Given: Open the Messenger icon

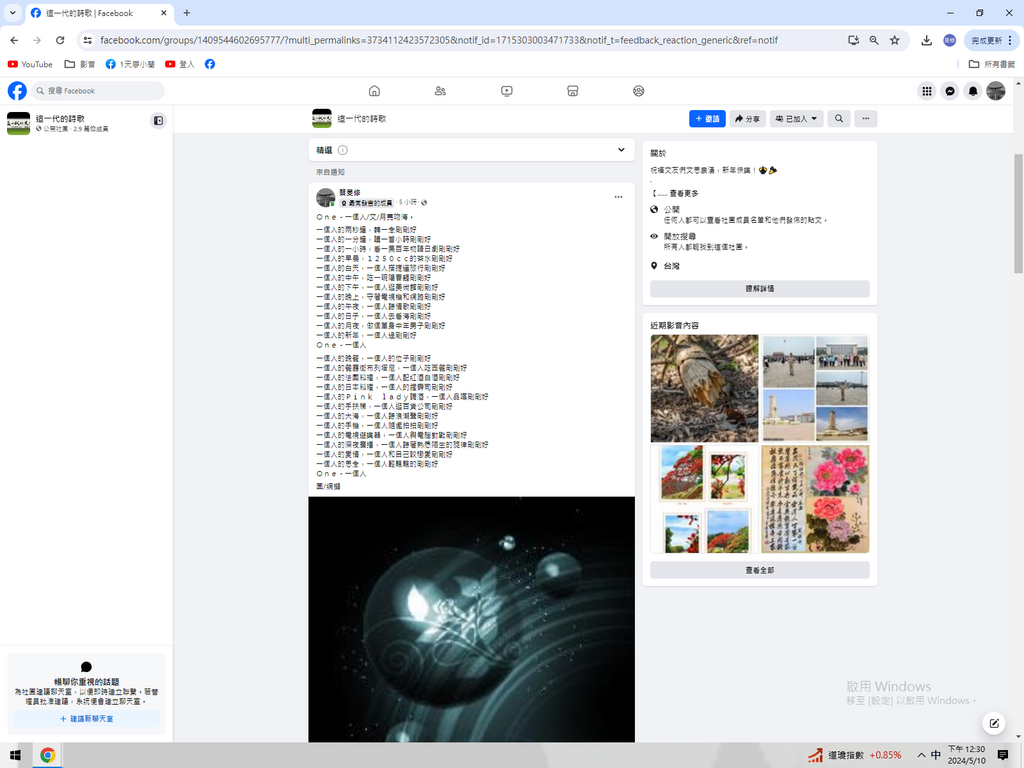Looking at the screenshot, I should pos(950,91).
